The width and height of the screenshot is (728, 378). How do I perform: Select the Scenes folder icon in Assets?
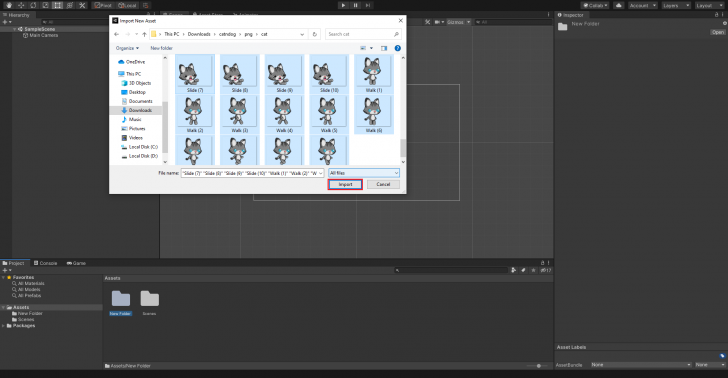pyautogui.click(x=150, y=299)
